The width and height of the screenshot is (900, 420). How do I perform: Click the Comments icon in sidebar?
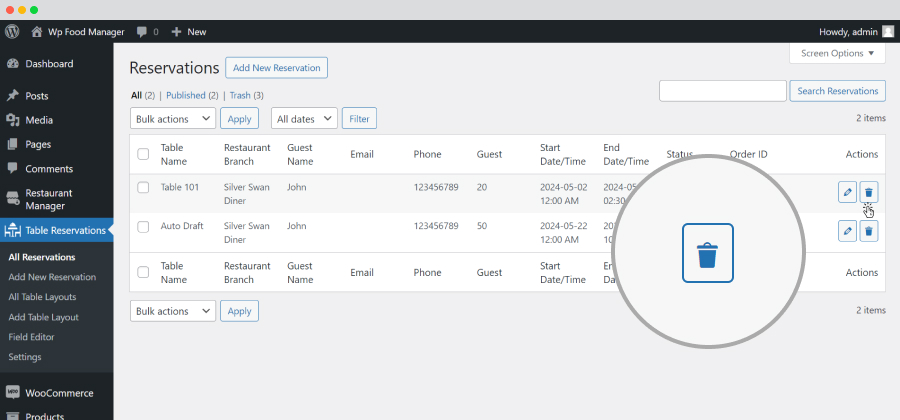pyautogui.click(x=13, y=169)
